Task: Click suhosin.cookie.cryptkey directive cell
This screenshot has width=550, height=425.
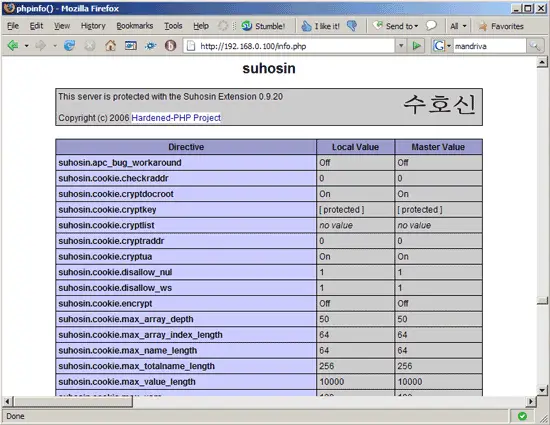Action: click(186, 210)
